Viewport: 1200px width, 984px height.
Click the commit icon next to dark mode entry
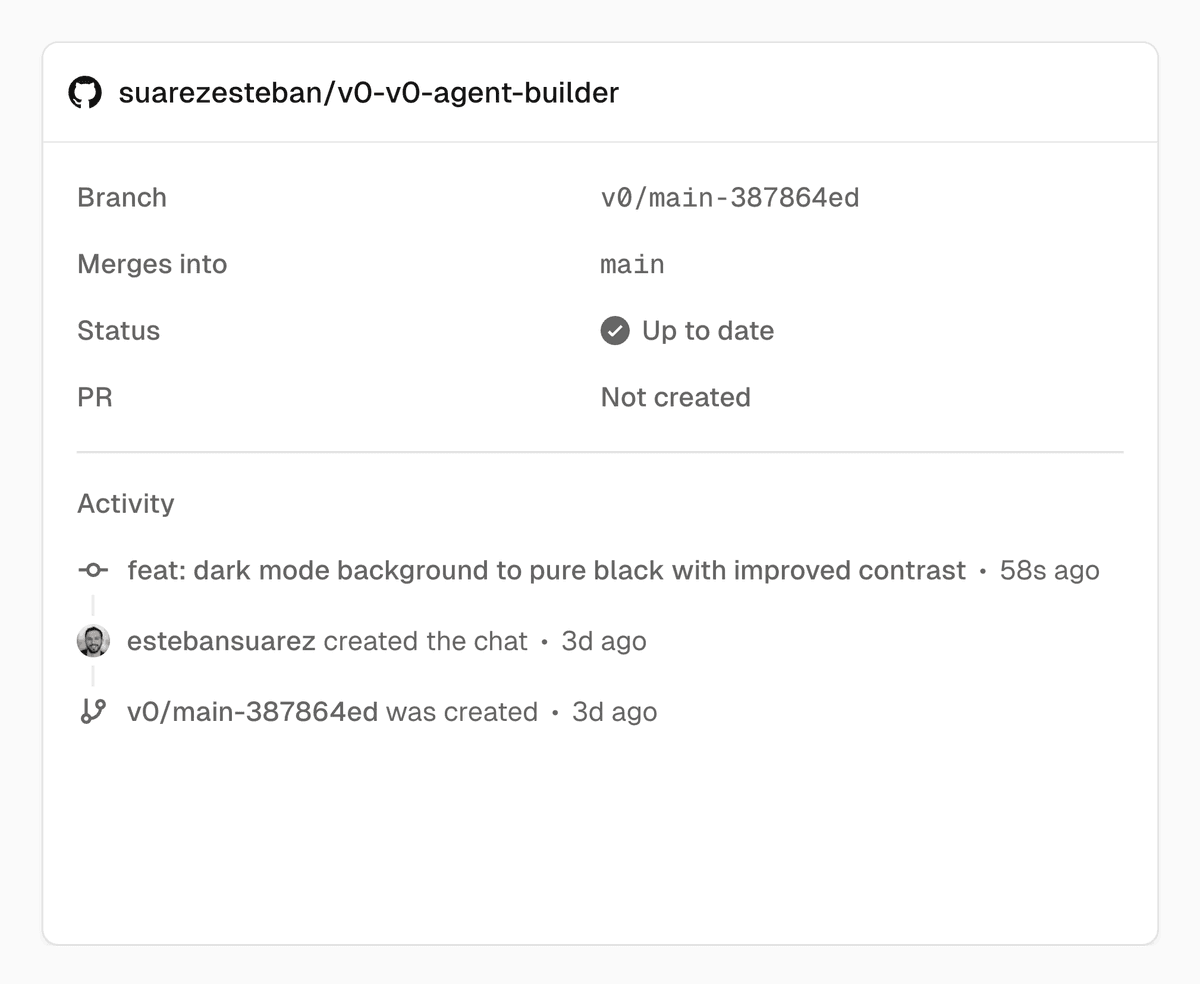coord(93,570)
